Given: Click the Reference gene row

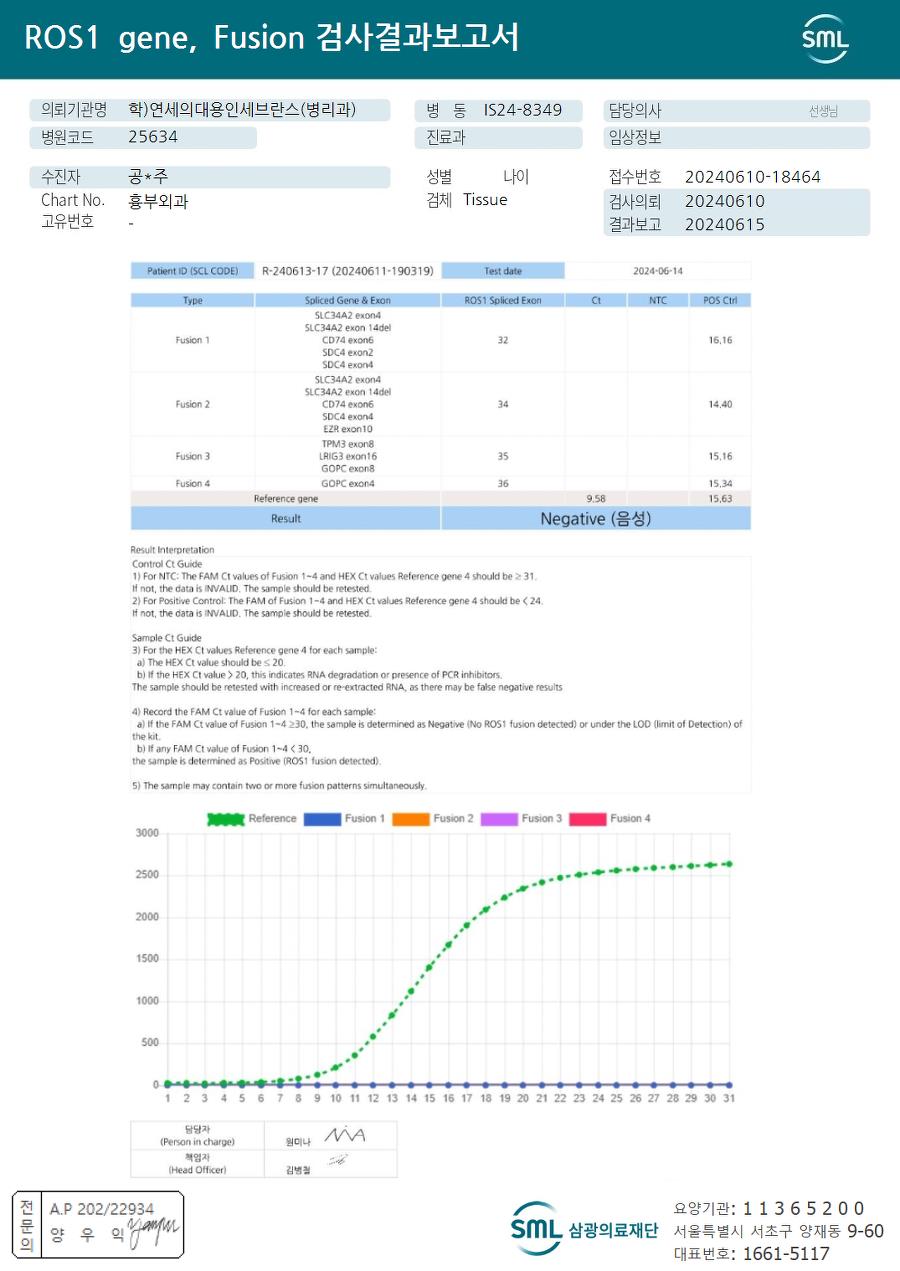Looking at the screenshot, I should [441, 498].
